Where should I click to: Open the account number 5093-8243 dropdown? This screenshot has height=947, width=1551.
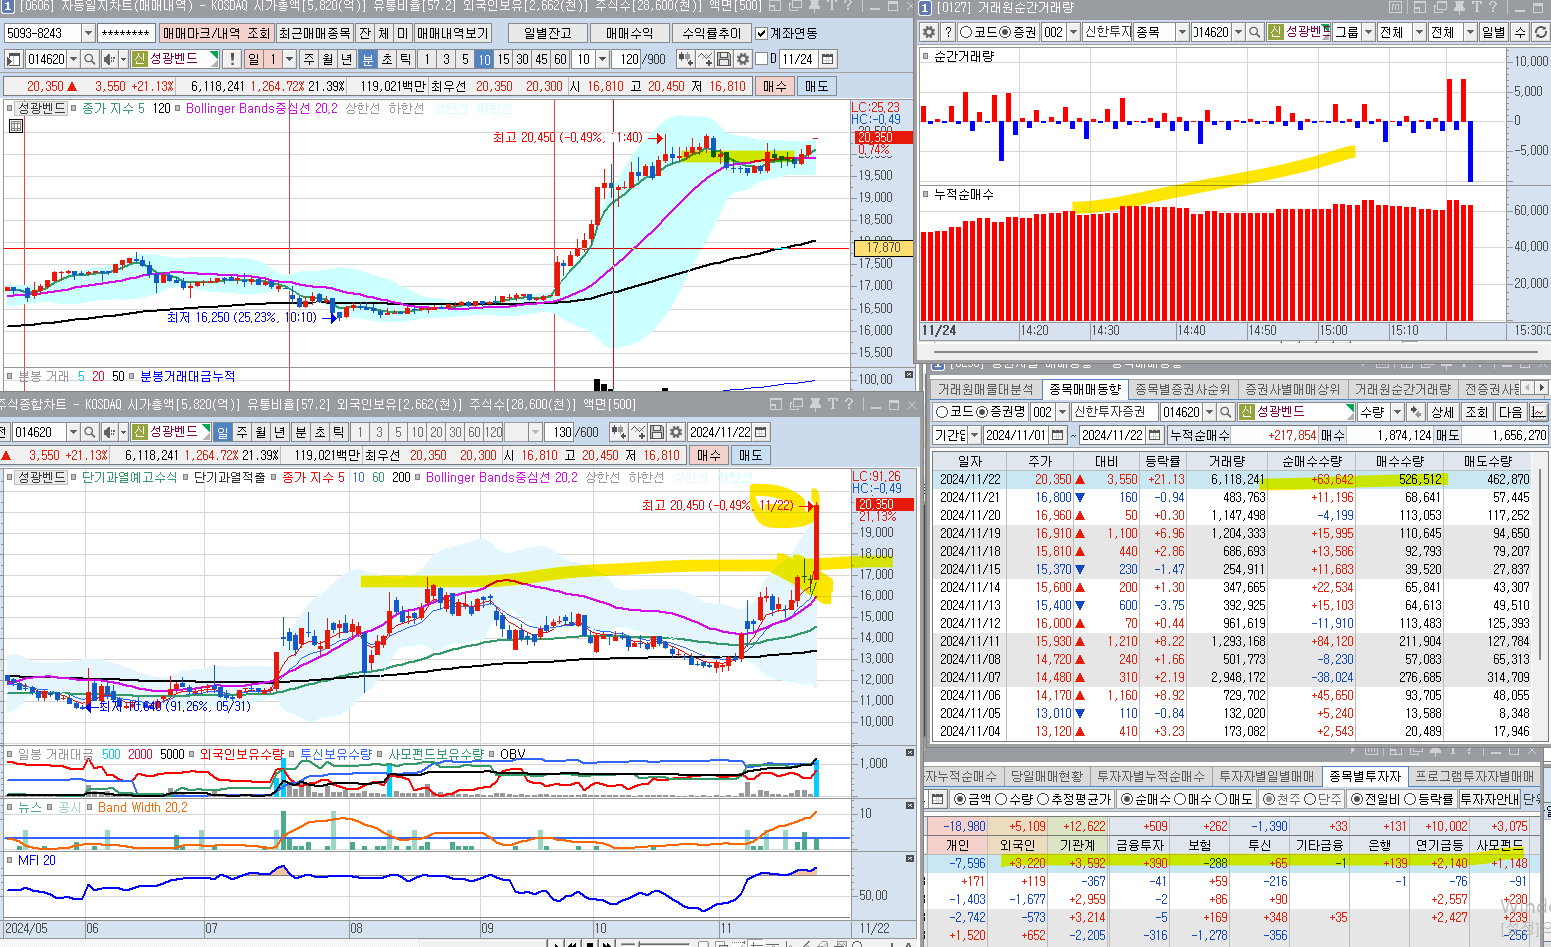click(x=88, y=33)
